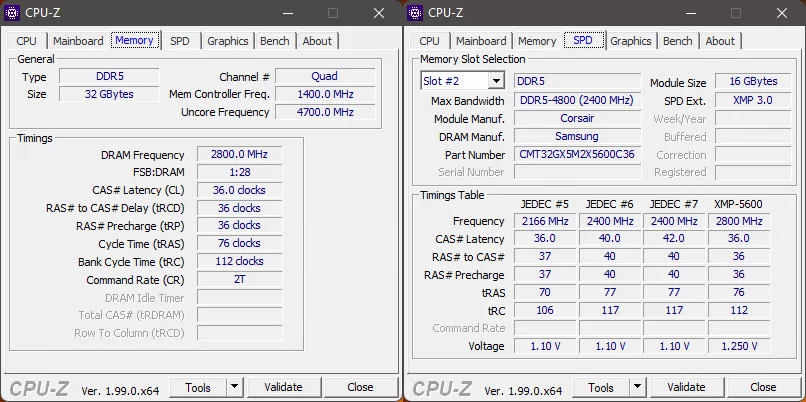Open the CPU tab in left window

pyautogui.click(x=26, y=41)
